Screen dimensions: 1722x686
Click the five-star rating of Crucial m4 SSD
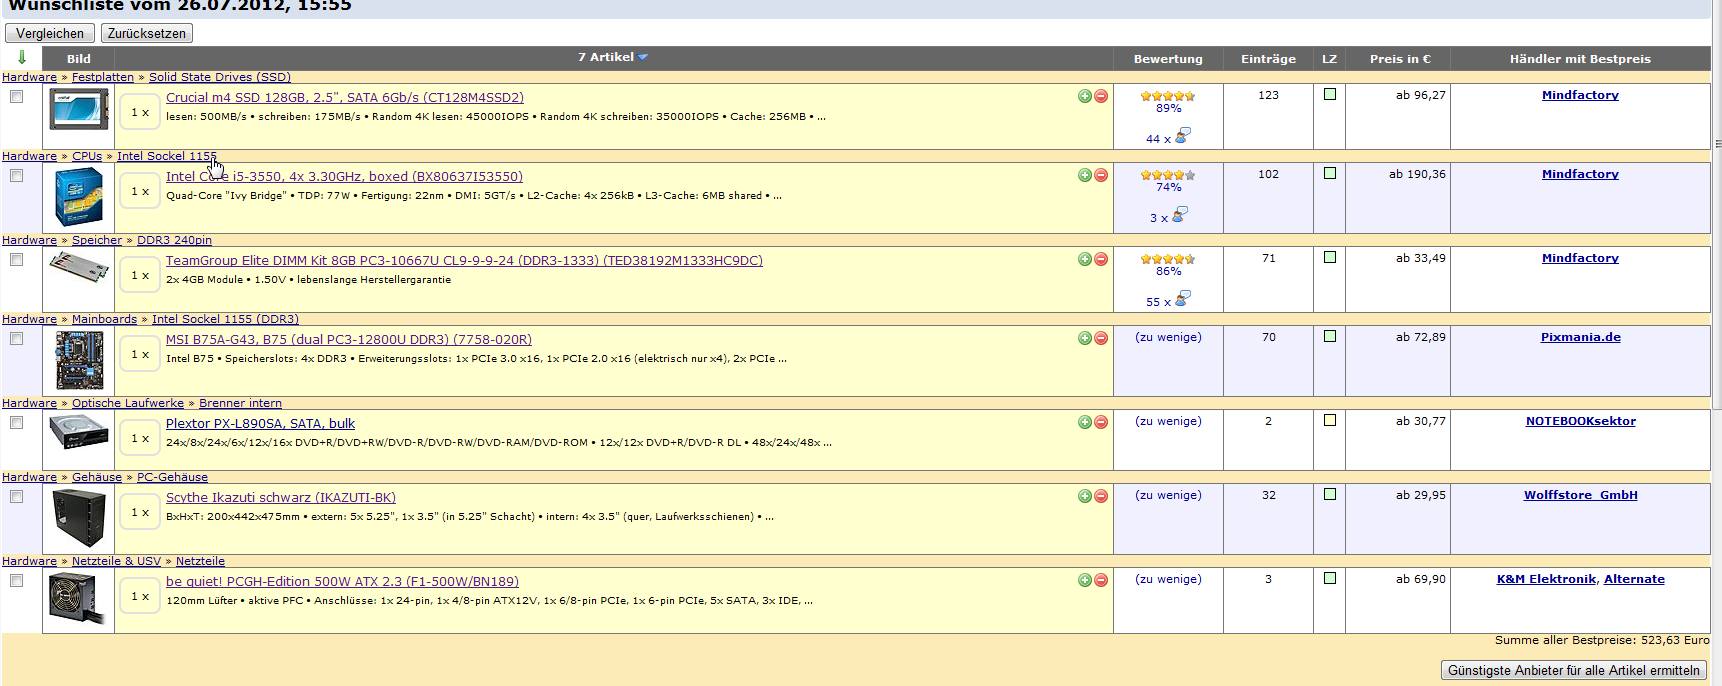click(x=1168, y=96)
